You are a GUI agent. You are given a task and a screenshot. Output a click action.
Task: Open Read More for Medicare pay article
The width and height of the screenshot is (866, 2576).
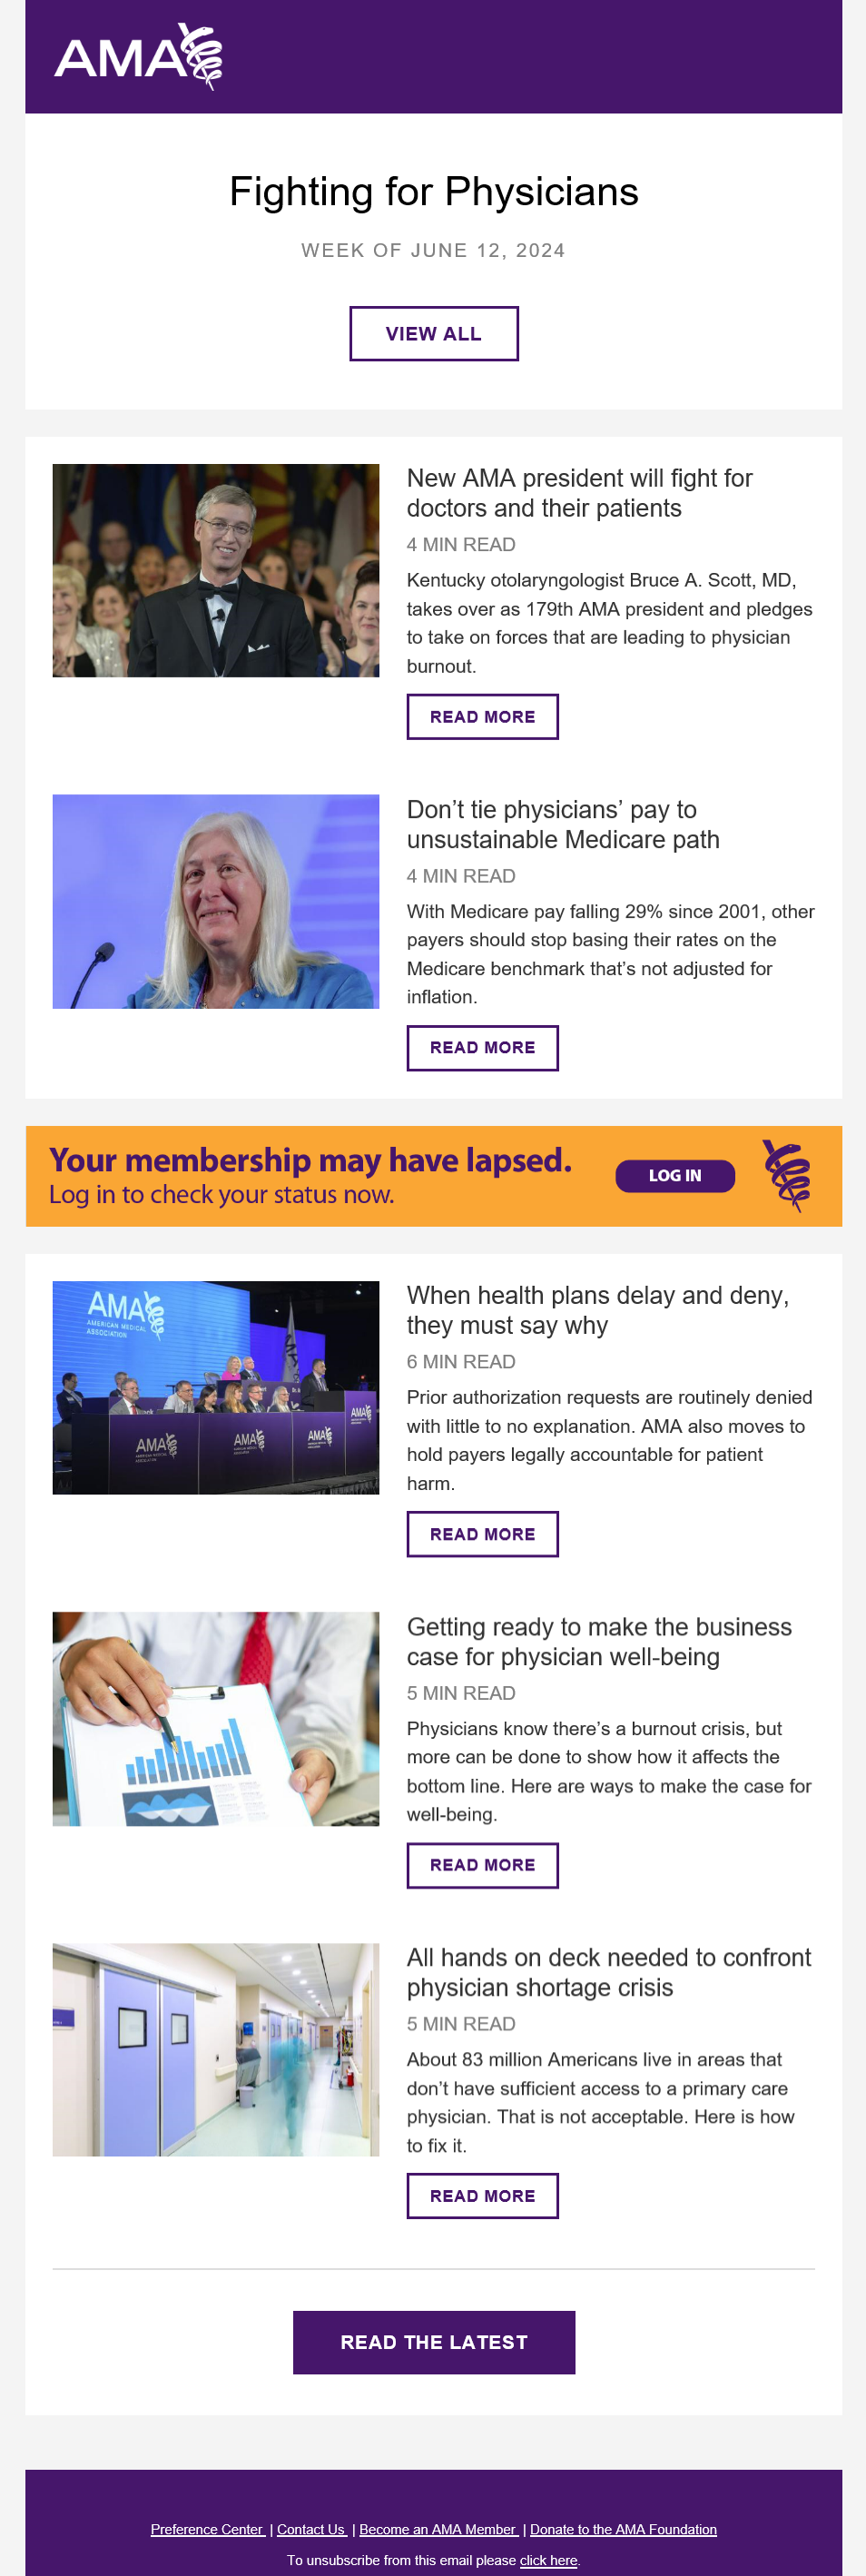(x=482, y=1048)
